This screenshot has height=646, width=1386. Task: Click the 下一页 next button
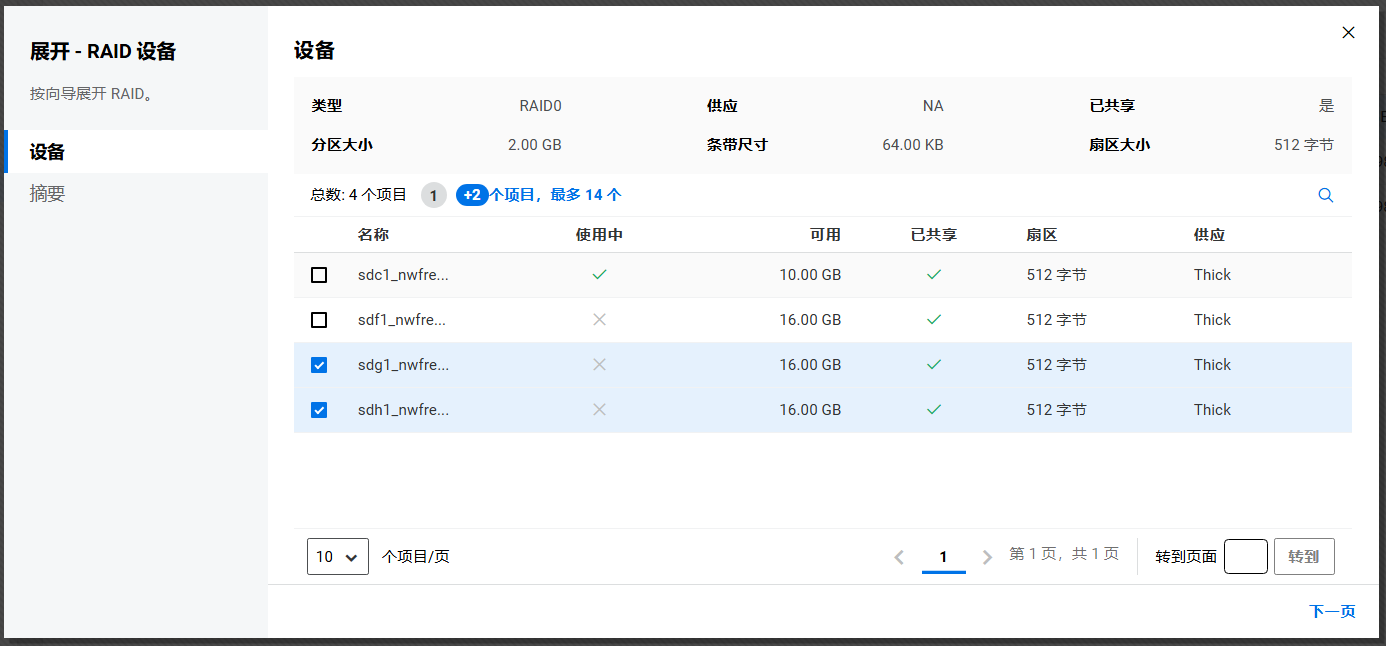[x=1331, y=611]
